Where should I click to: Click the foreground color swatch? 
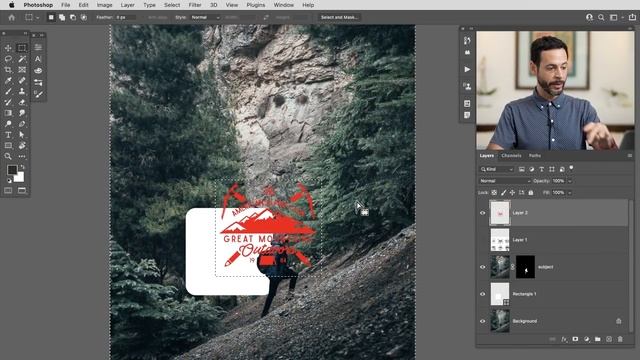pos(12,170)
